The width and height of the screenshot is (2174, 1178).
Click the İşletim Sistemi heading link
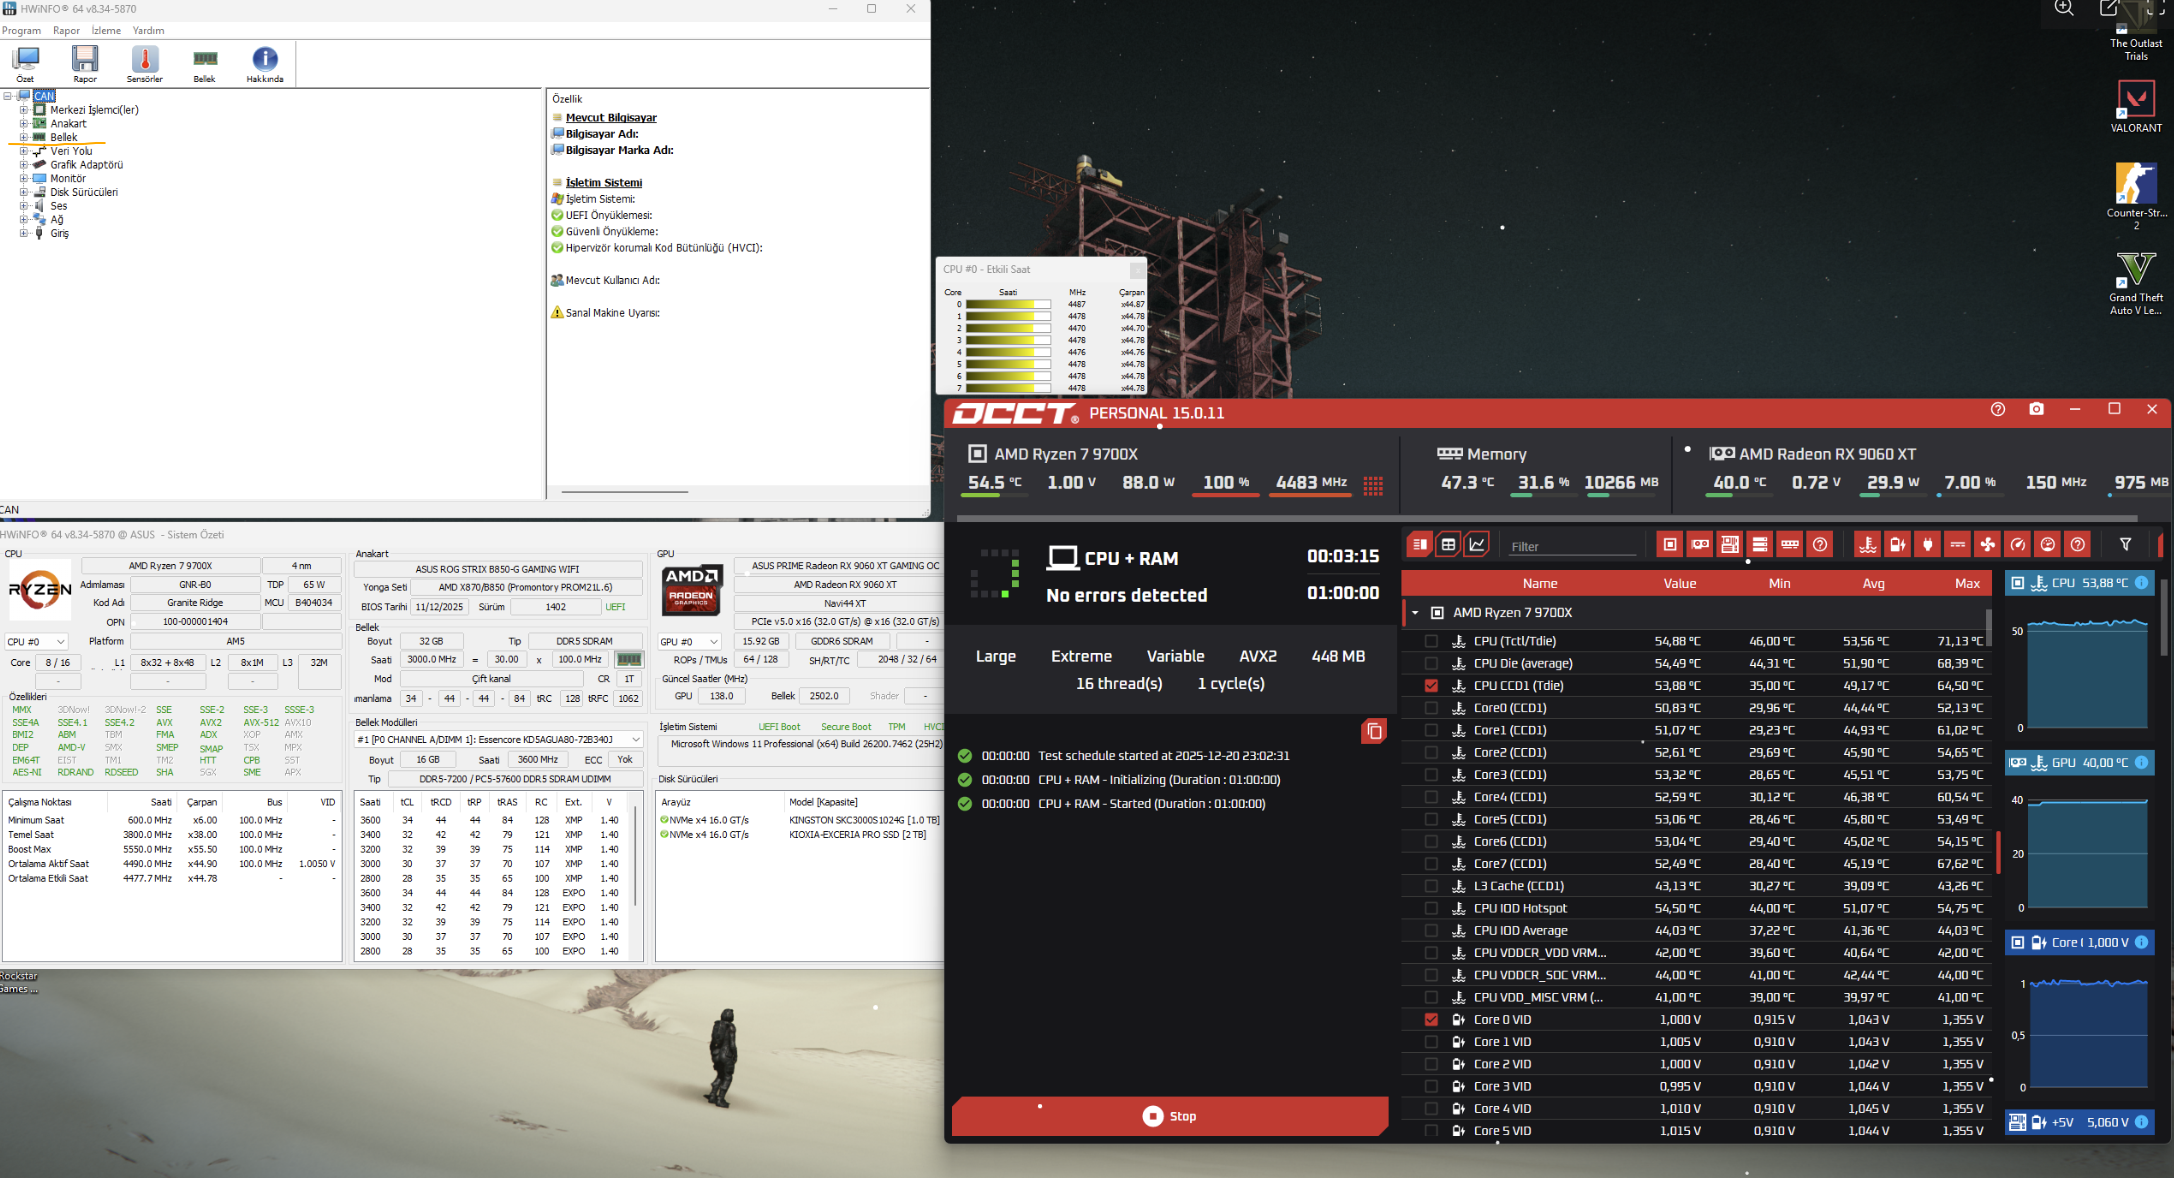tap(604, 182)
